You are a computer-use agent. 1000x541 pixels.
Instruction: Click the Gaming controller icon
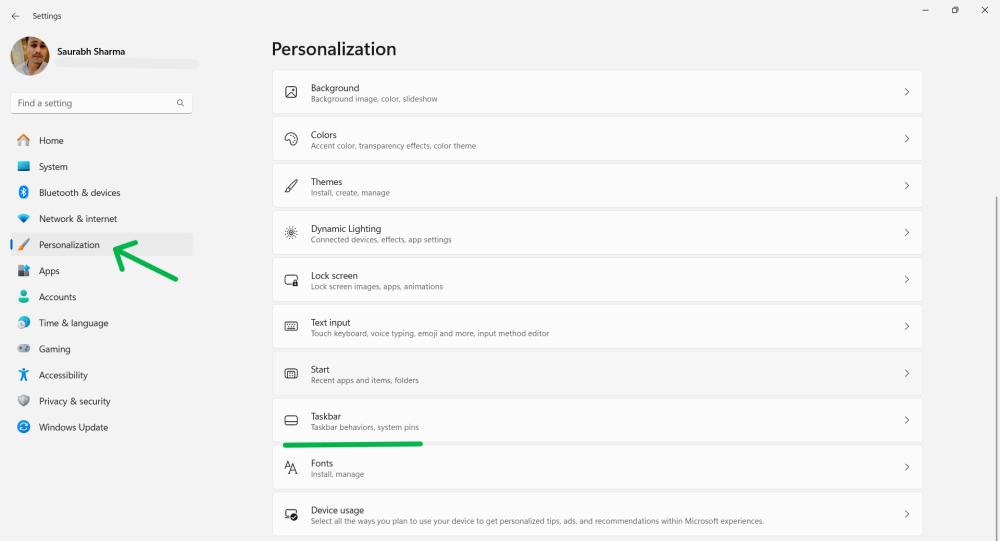[x=24, y=349]
